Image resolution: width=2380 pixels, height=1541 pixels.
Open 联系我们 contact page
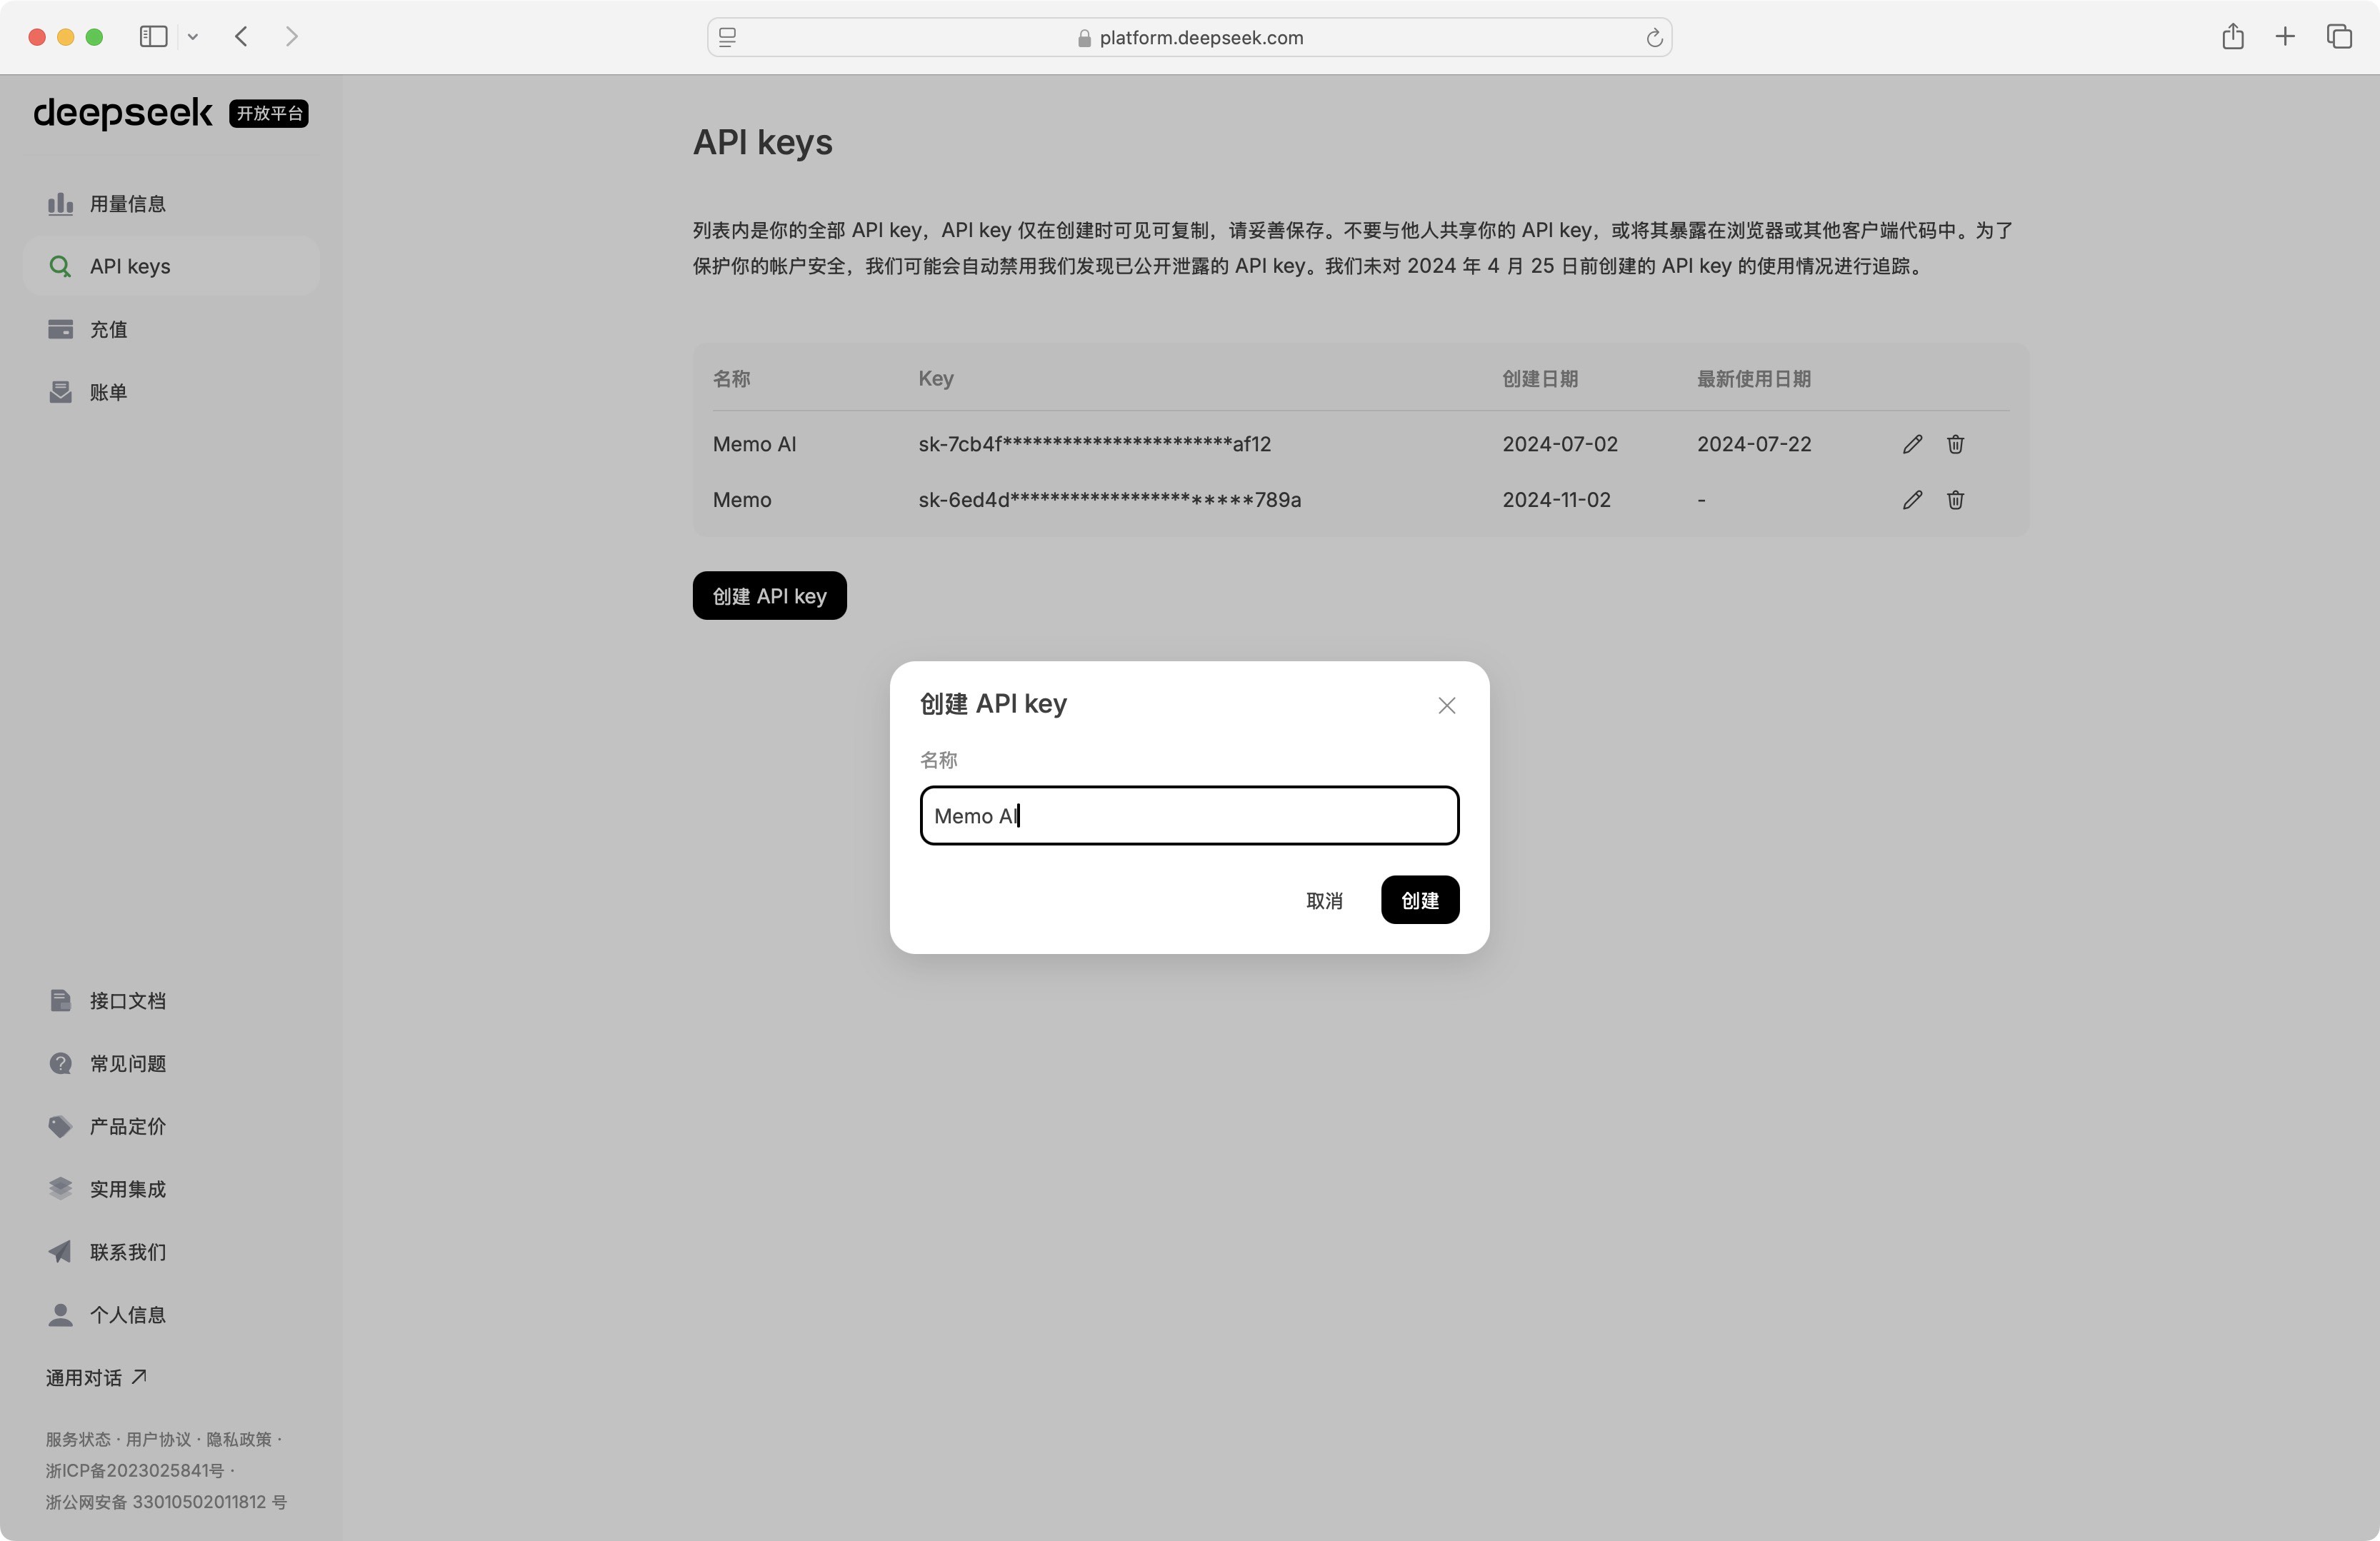point(170,1252)
